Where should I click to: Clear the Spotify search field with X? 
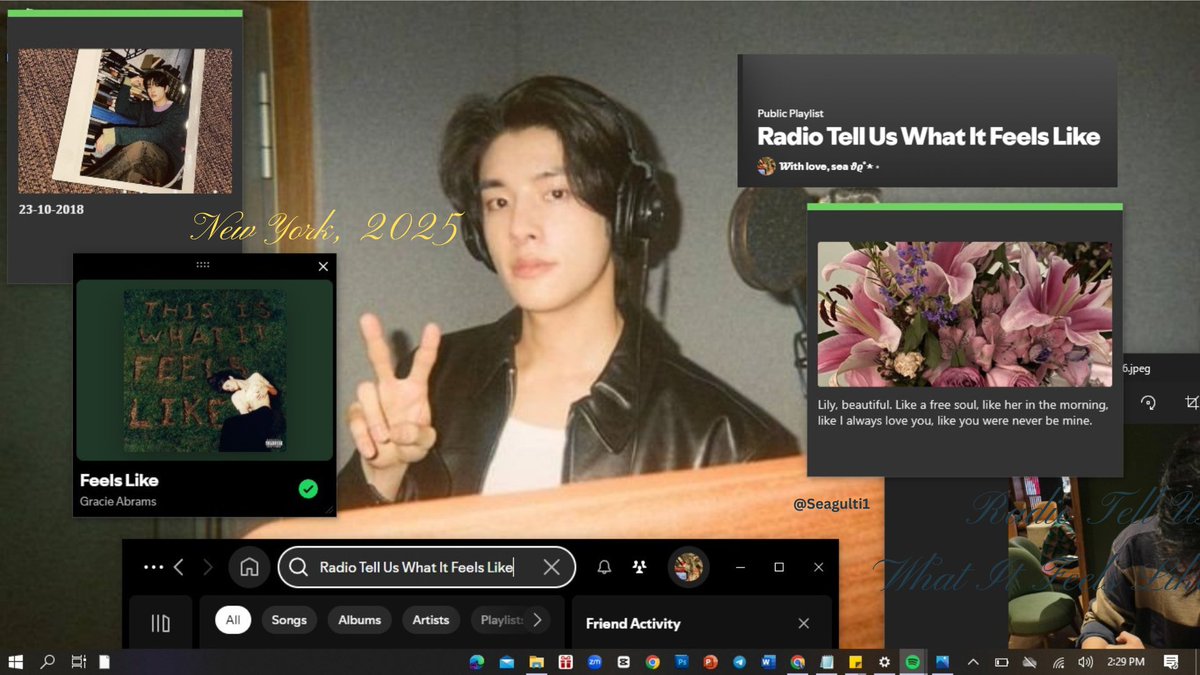click(x=551, y=567)
